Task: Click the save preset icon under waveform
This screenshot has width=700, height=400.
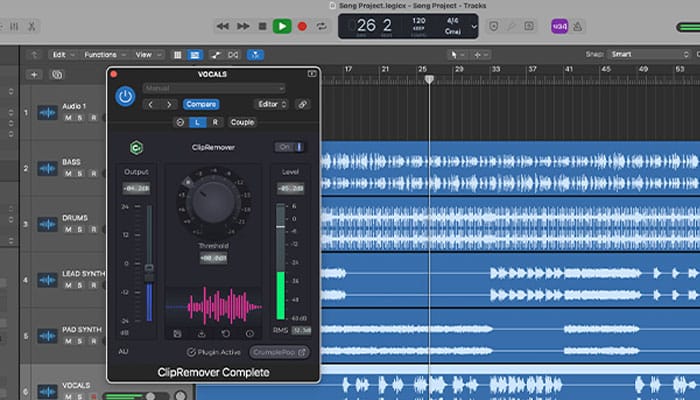Action: pyautogui.click(x=177, y=333)
